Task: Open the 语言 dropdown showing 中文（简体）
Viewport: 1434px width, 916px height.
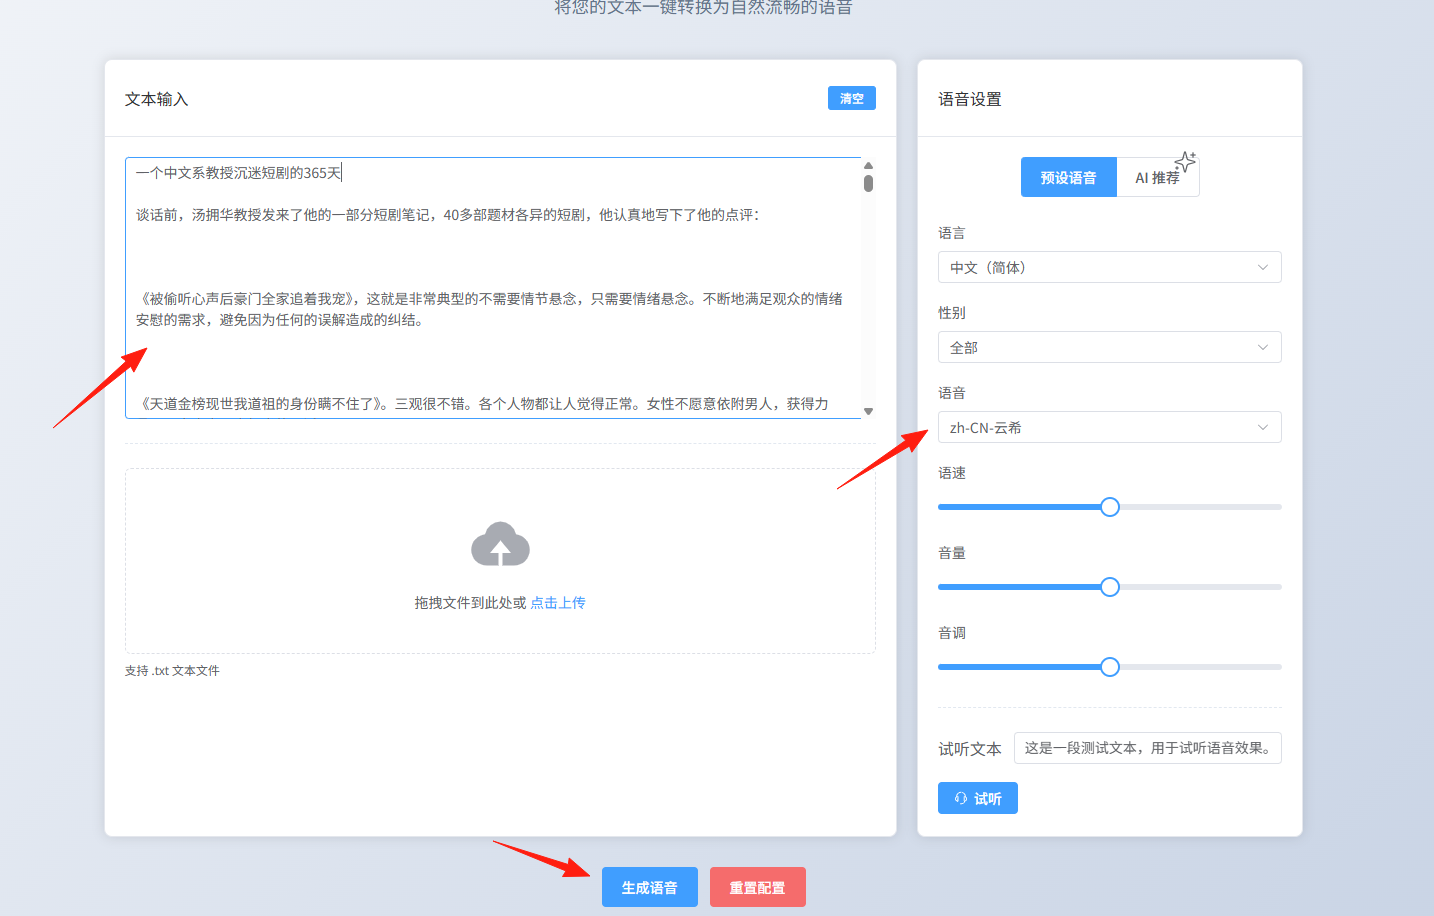Action: click(x=1109, y=267)
